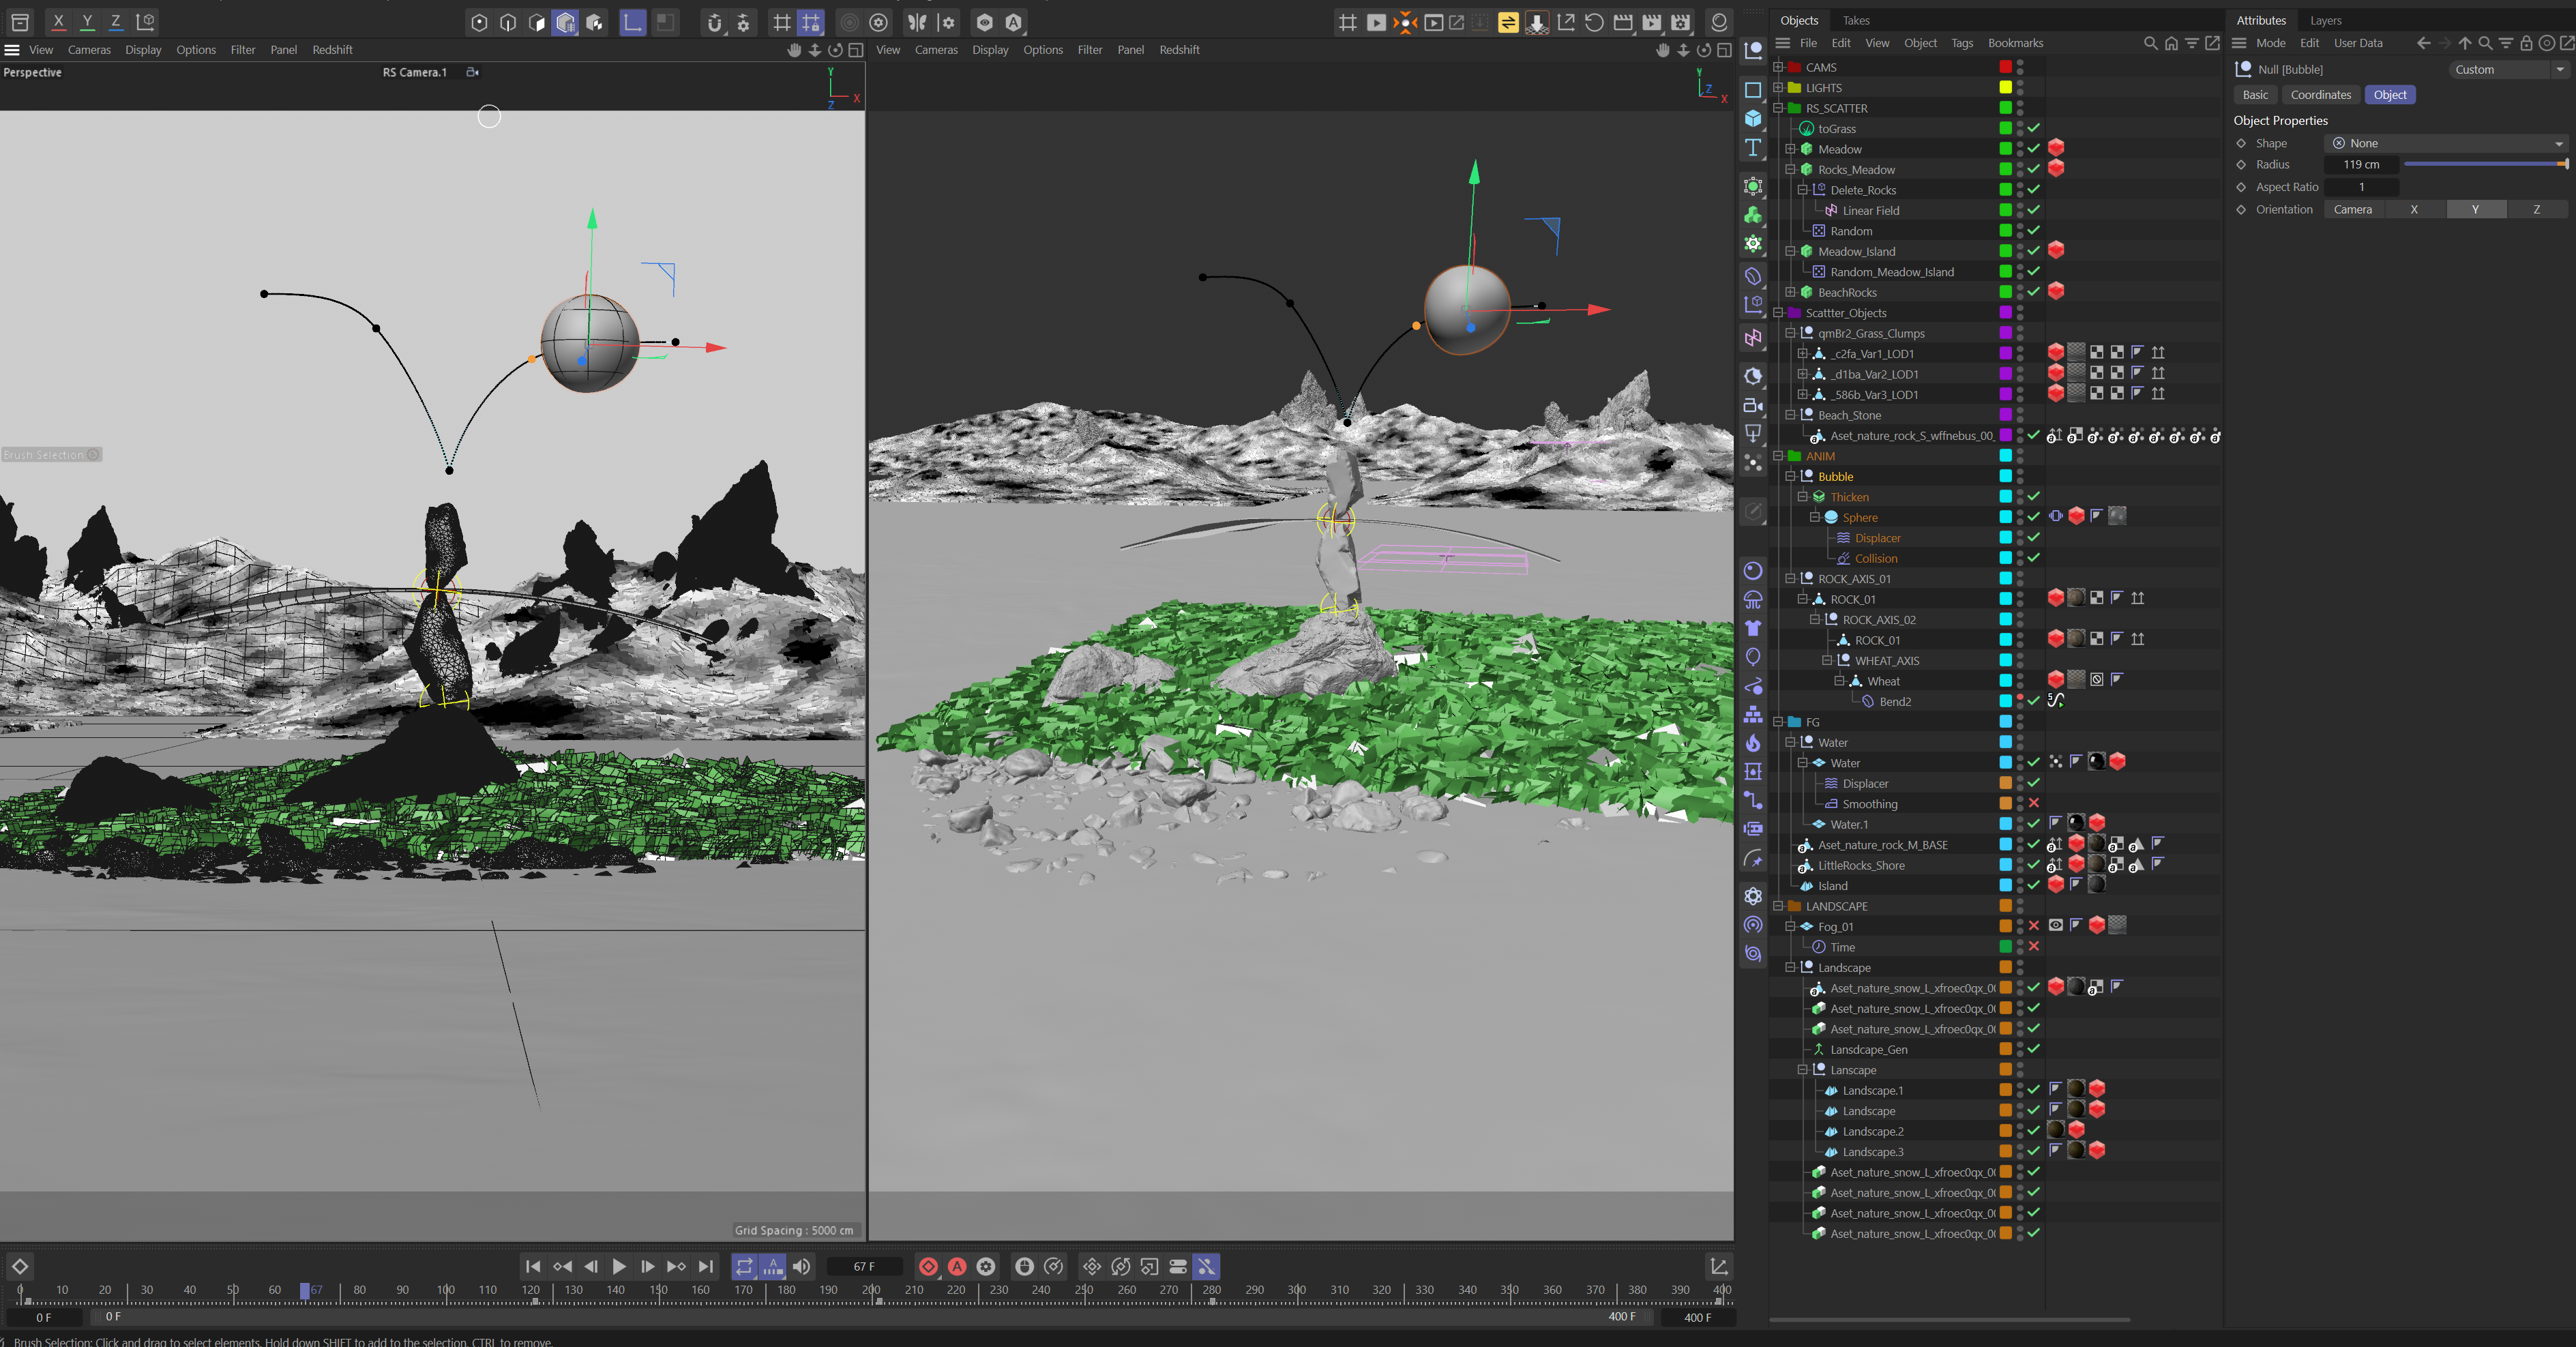Select the Cube primitive icon in side palette

click(x=1753, y=119)
